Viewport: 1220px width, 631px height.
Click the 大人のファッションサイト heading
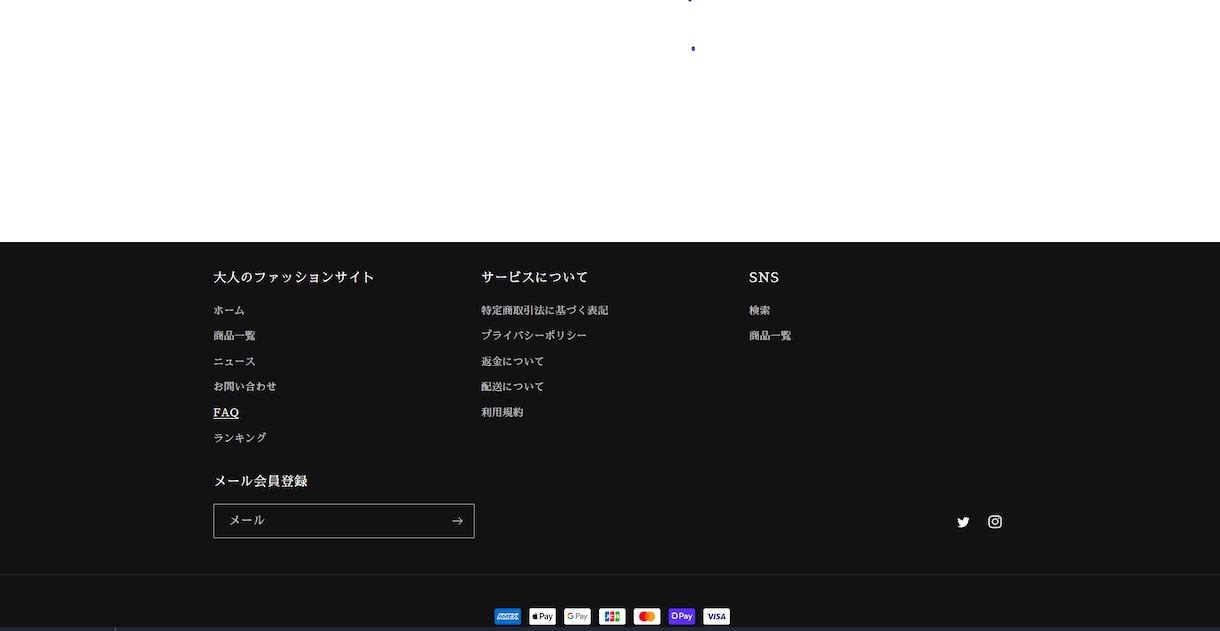(x=294, y=277)
